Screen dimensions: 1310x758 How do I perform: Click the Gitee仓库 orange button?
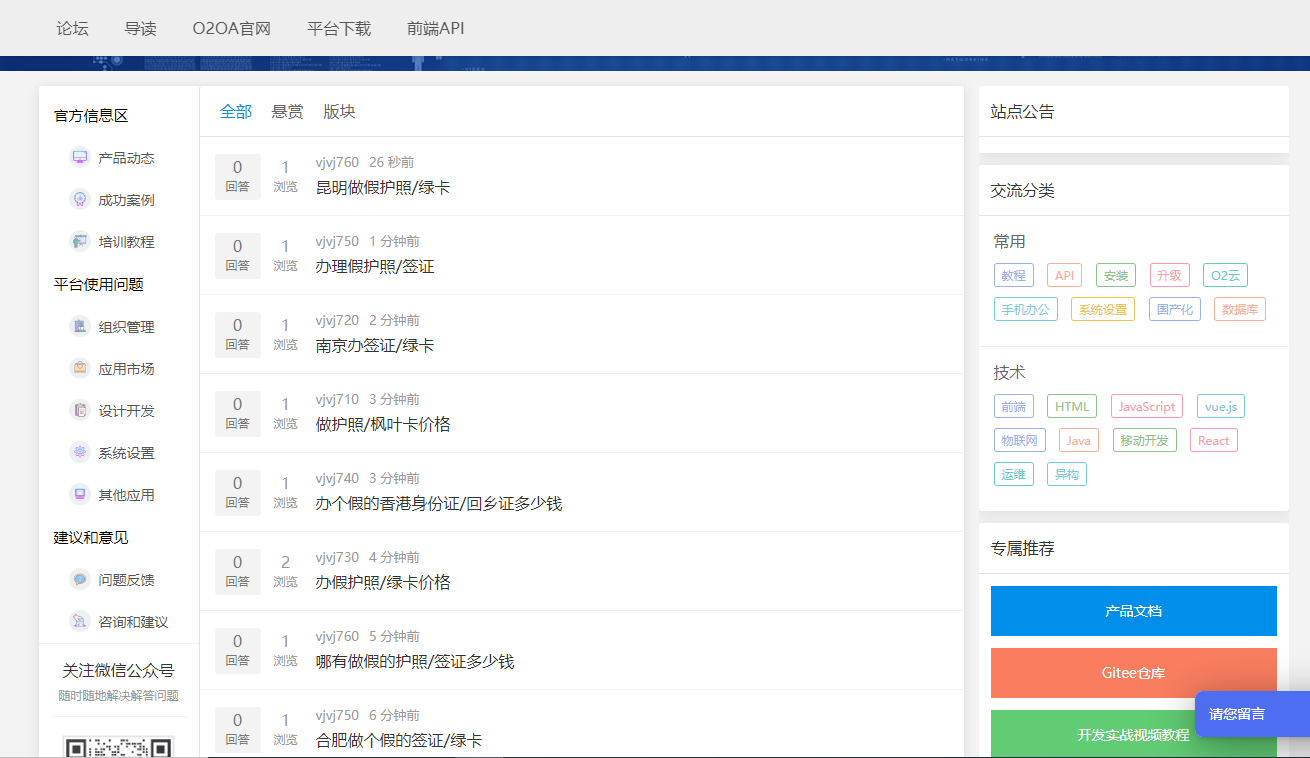tap(1133, 673)
